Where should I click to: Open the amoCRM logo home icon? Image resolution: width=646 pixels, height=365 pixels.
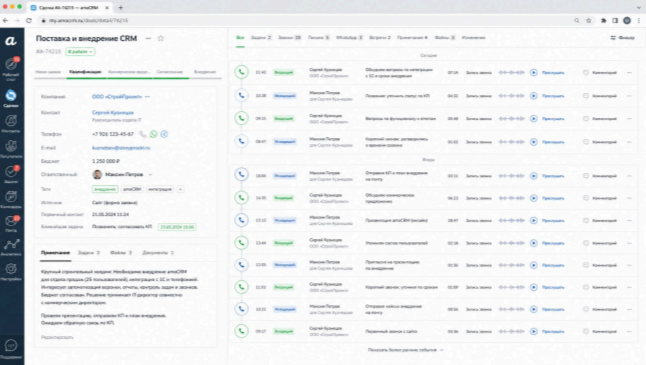coord(11,41)
